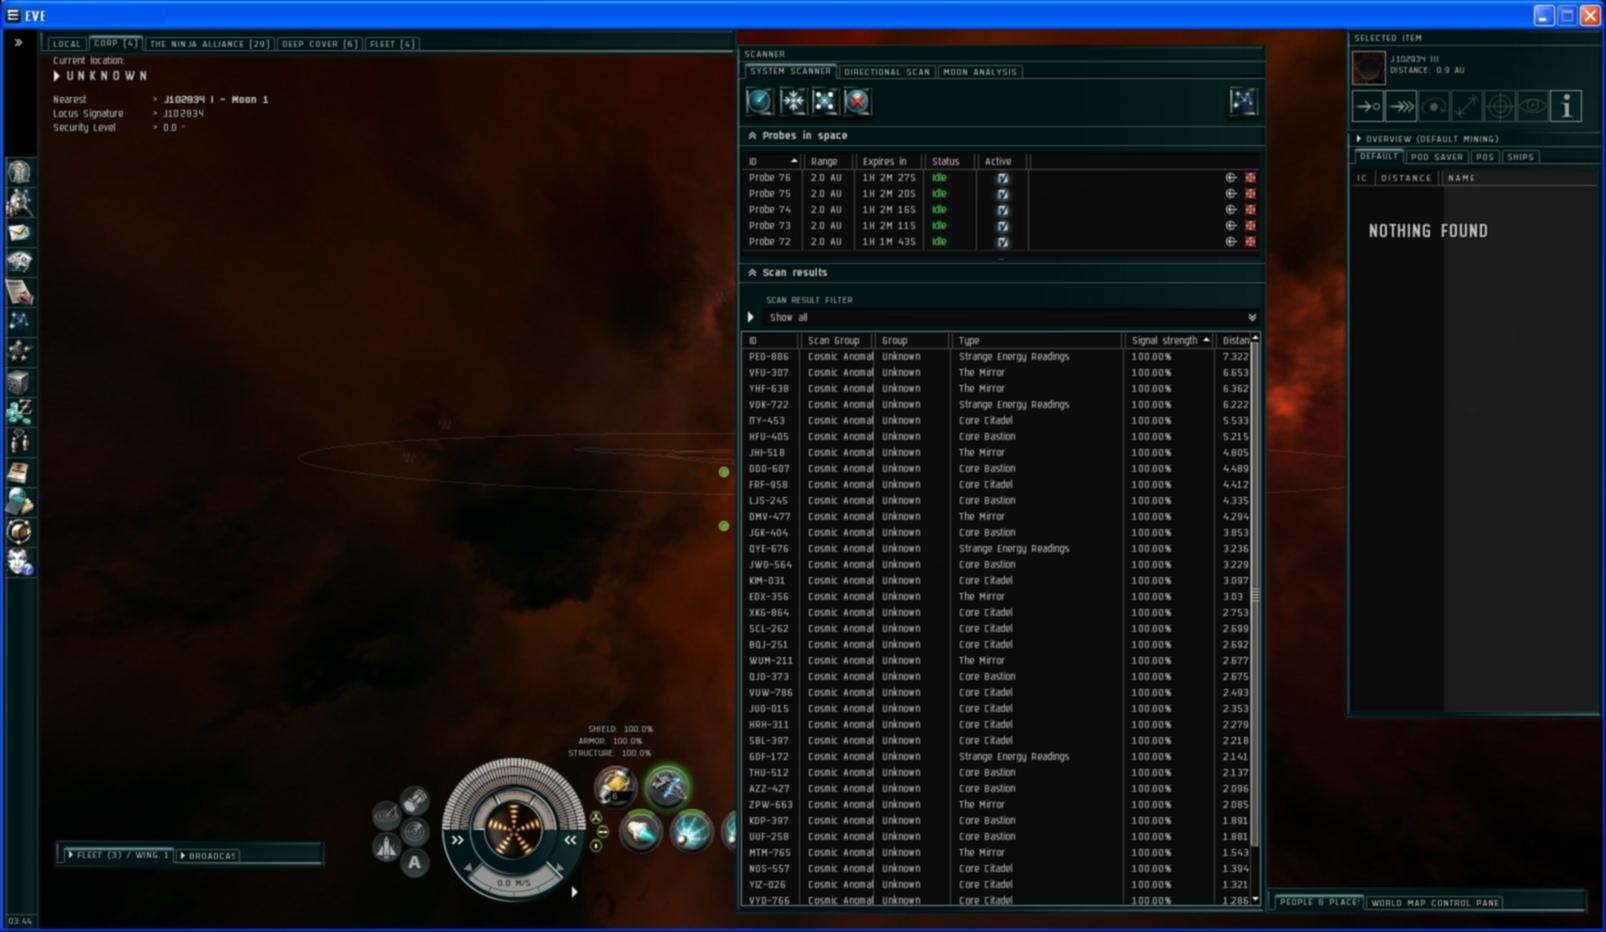Click the Analyze scan button in scanner
1606x932 pixels.
tap(760, 101)
